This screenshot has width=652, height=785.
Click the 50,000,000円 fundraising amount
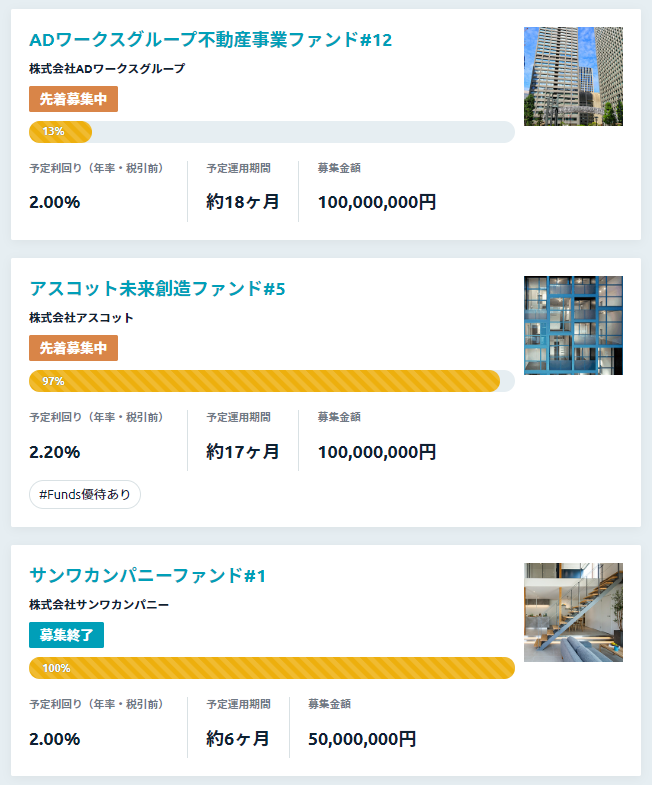[362, 739]
